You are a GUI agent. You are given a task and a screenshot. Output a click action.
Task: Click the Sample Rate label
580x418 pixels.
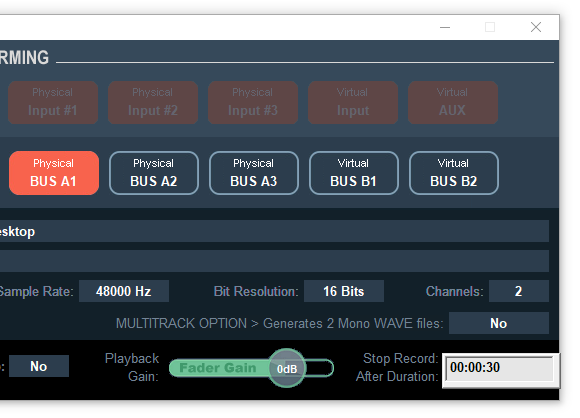[x=36, y=291]
